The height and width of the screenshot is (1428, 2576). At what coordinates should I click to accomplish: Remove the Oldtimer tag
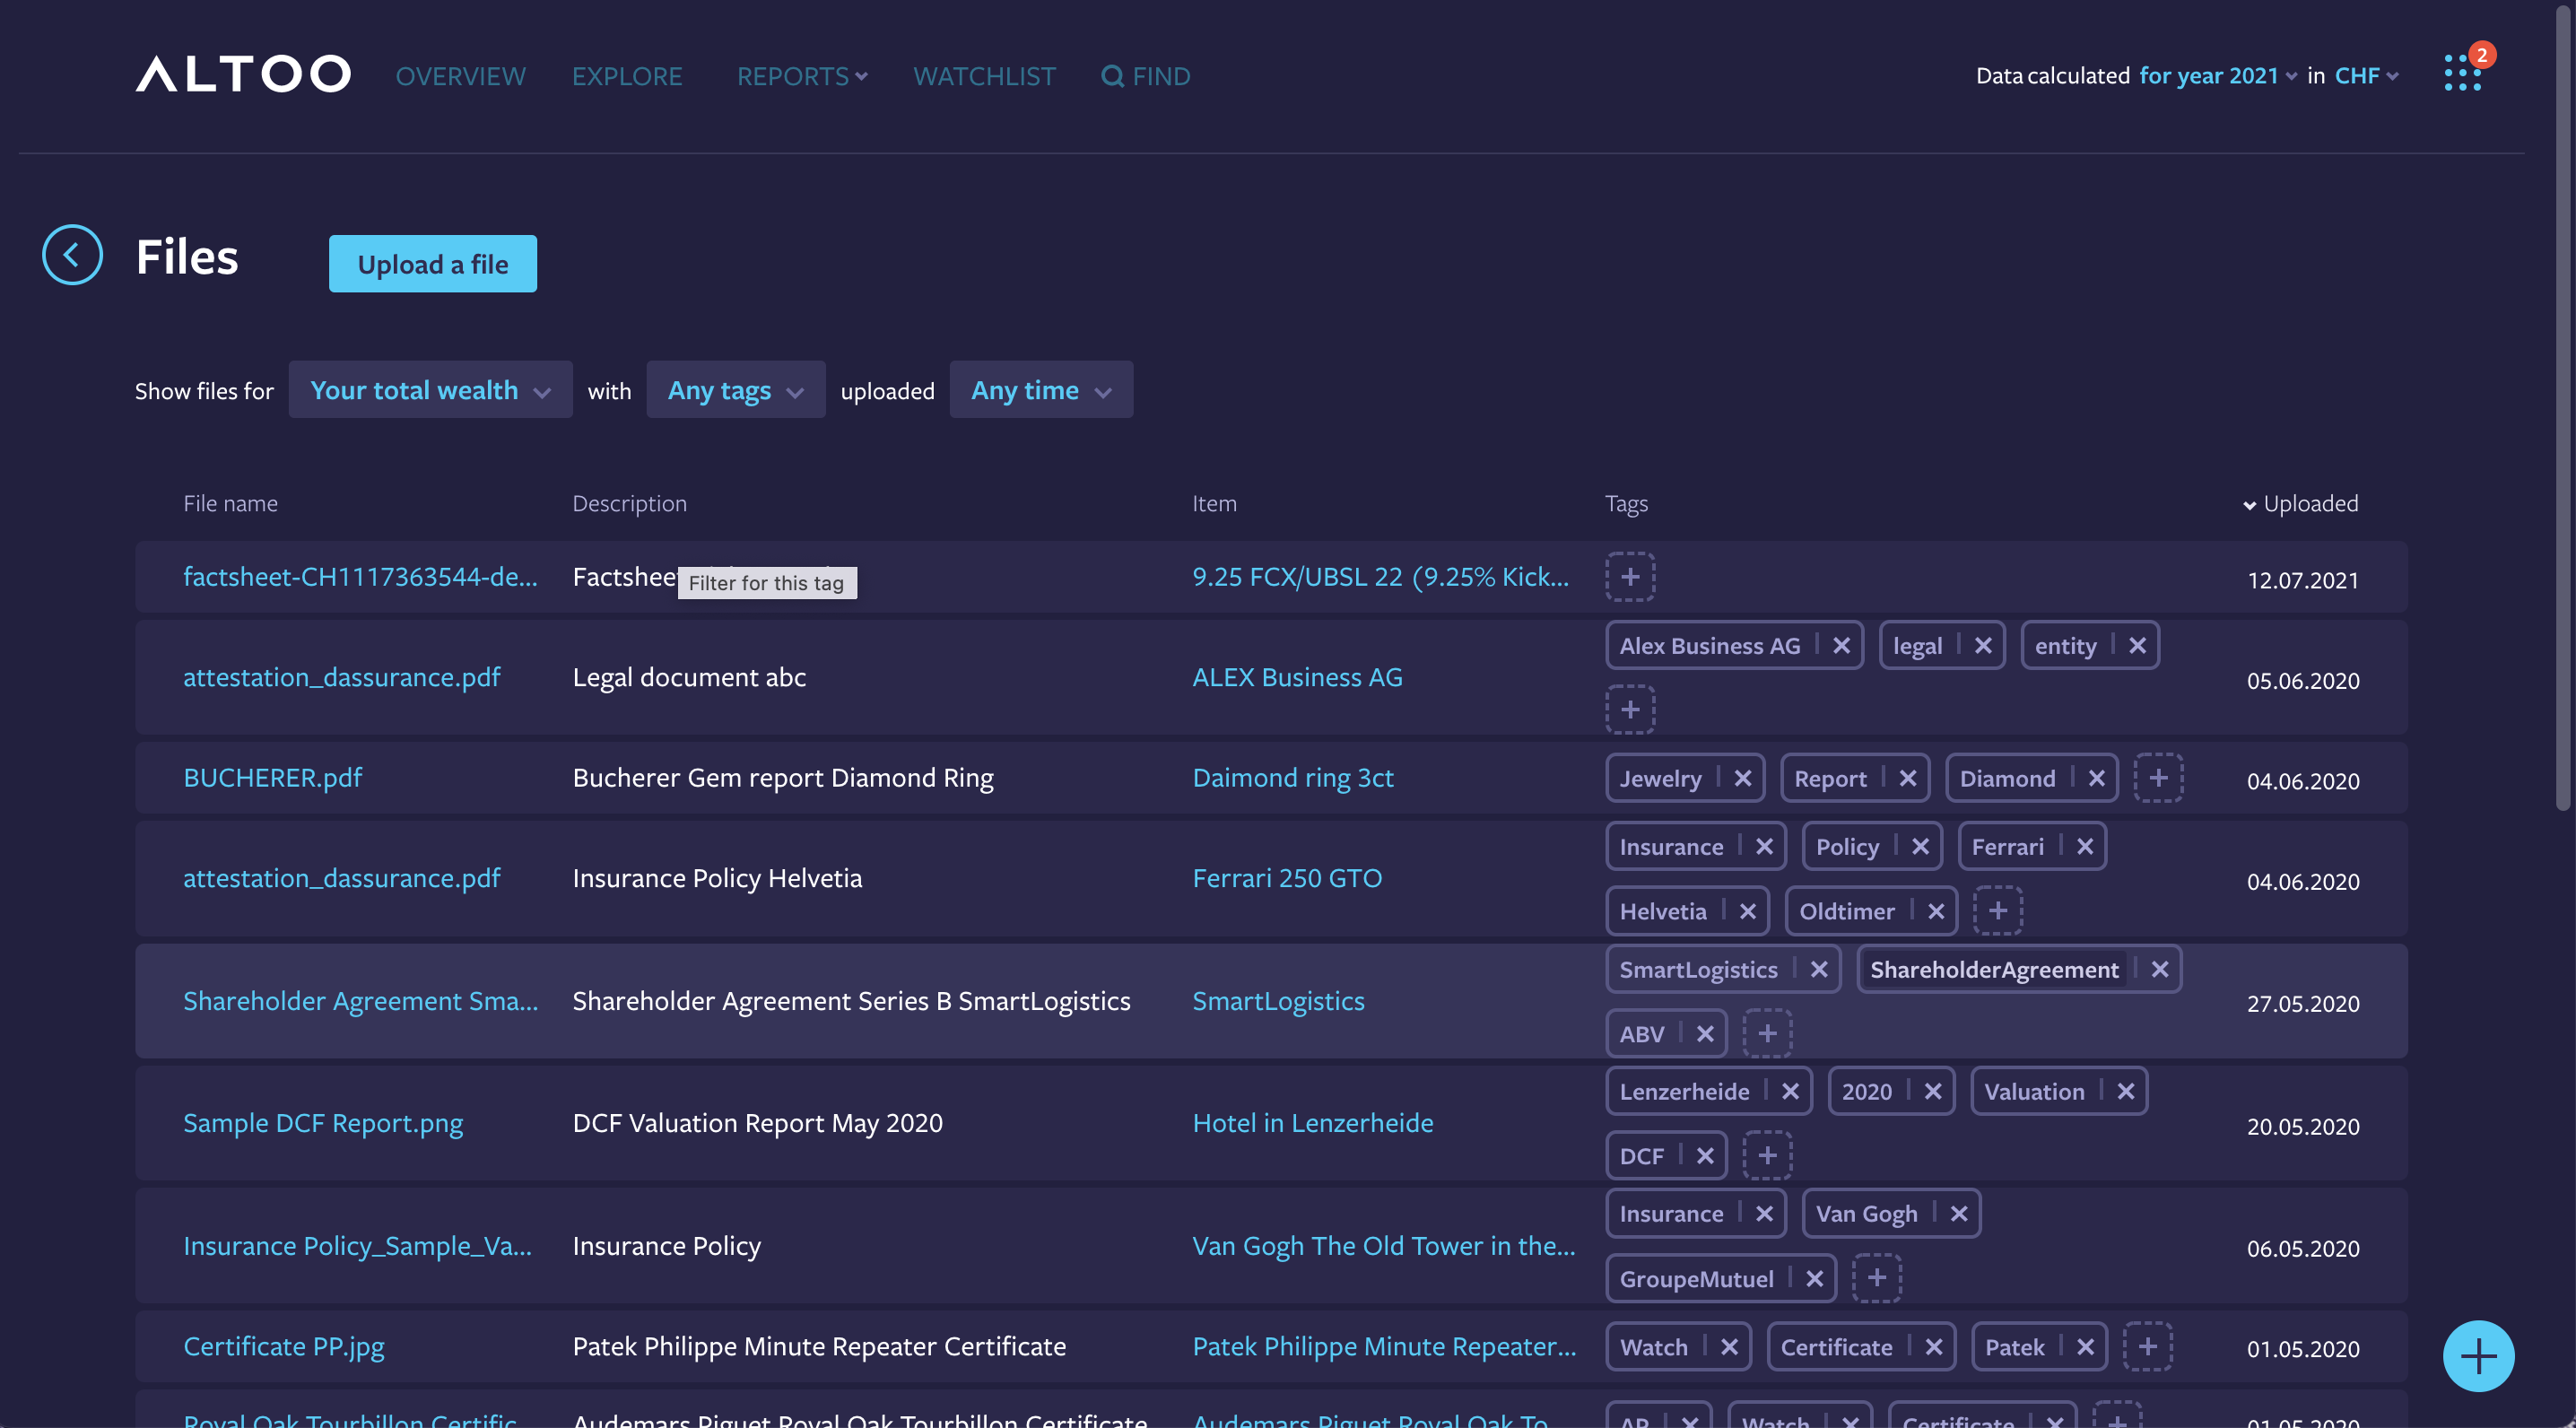point(1935,911)
